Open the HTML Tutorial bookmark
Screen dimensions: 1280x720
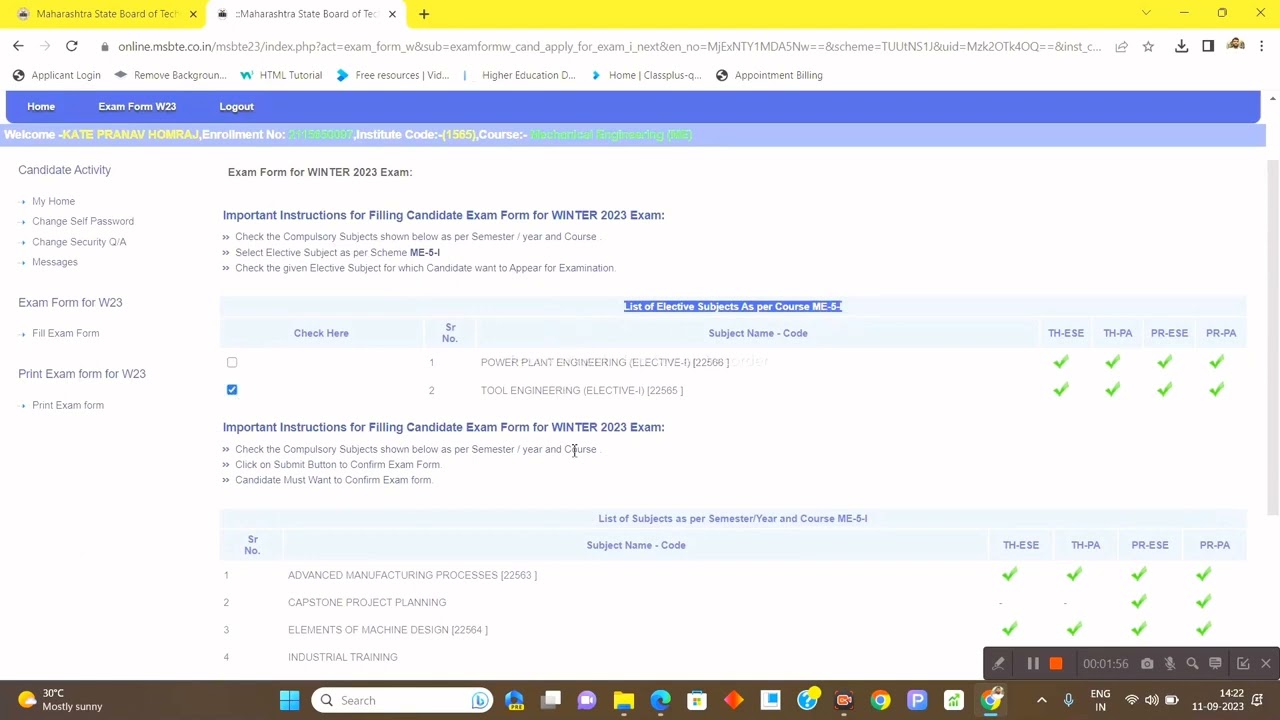pos(281,75)
